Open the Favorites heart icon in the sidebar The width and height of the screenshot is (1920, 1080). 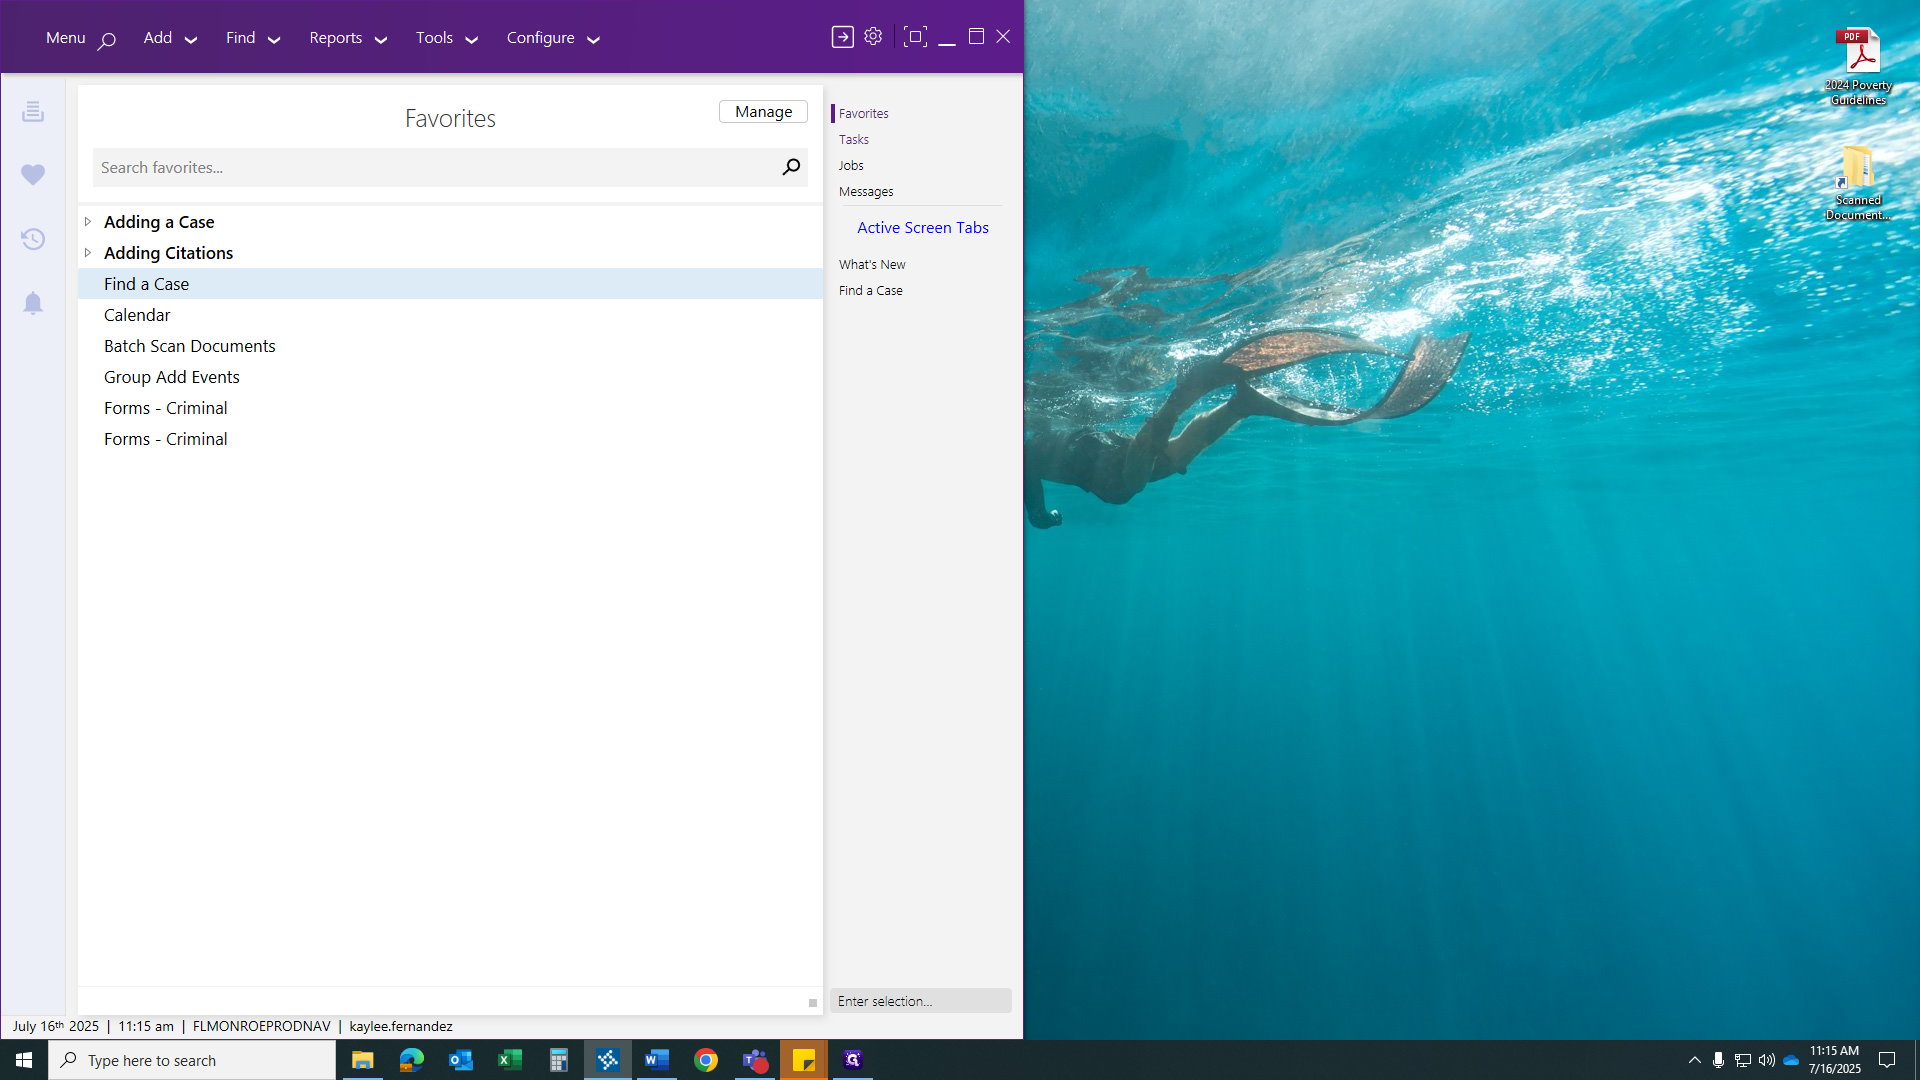33,175
